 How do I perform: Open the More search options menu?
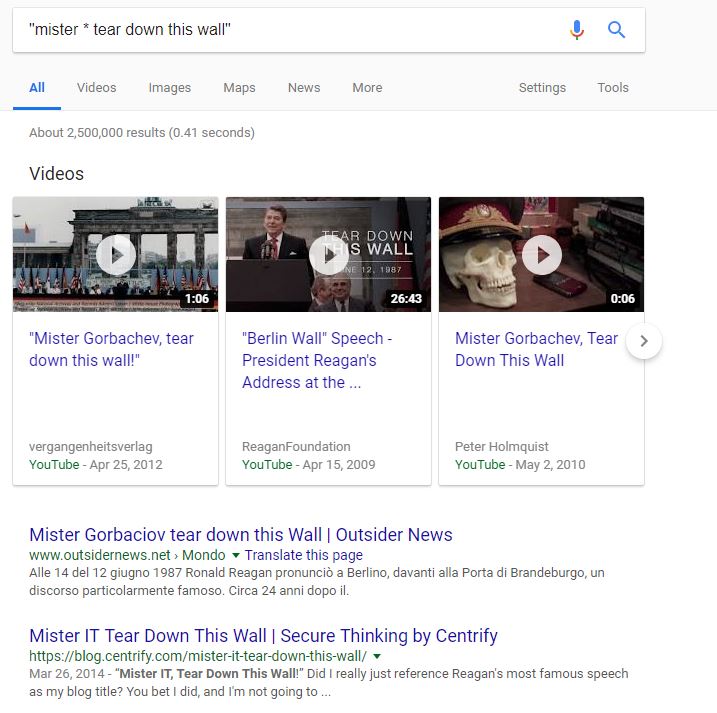click(x=367, y=88)
